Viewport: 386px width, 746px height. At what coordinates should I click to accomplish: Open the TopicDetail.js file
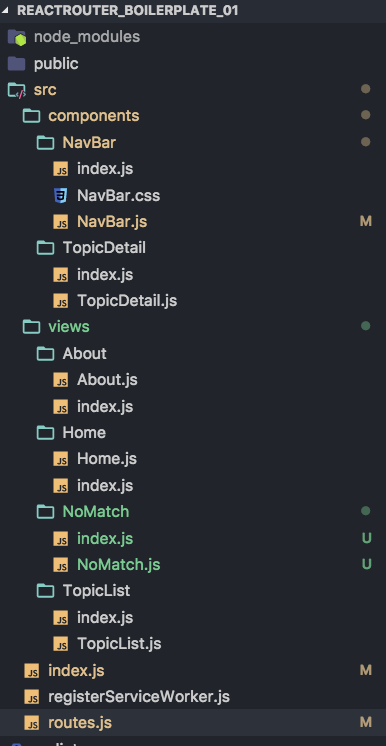coord(127,301)
